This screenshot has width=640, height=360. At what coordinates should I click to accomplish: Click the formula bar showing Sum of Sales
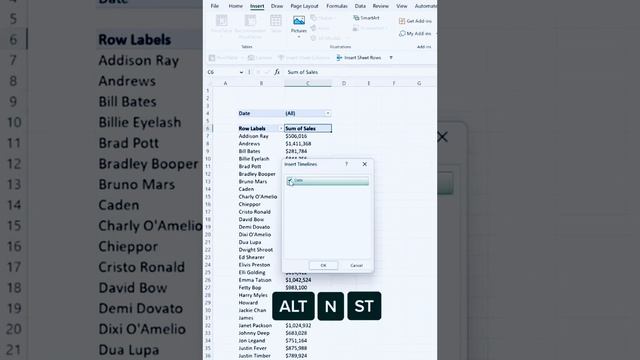click(359, 72)
